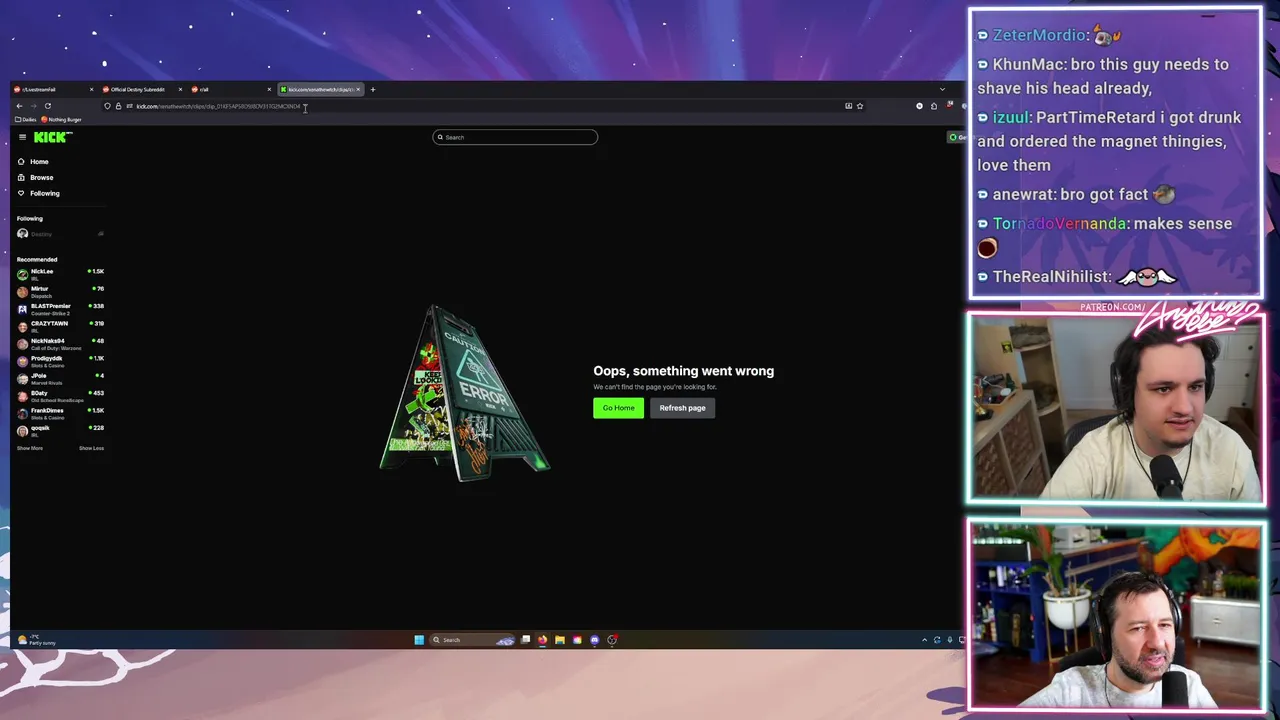
Task: Open File Explorer from the taskbar
Action: point(560,640)
